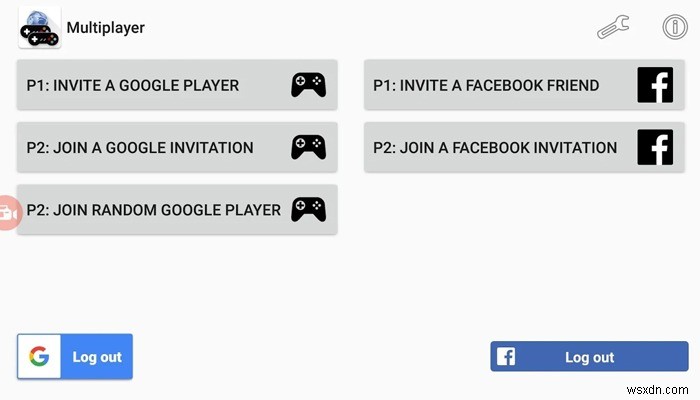
Task: Log out of Google account
Action: point(97,357)
